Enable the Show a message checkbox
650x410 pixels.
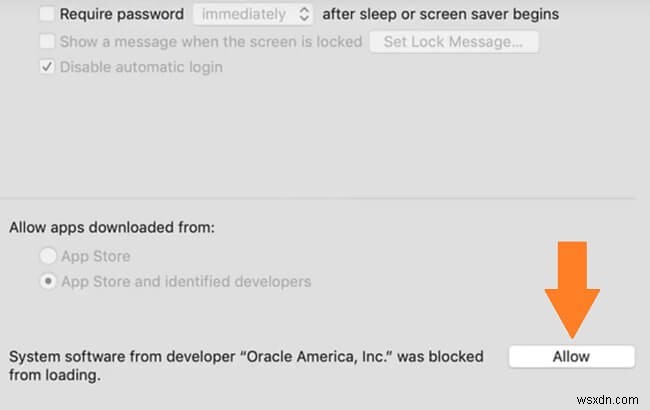click(47, 42)
